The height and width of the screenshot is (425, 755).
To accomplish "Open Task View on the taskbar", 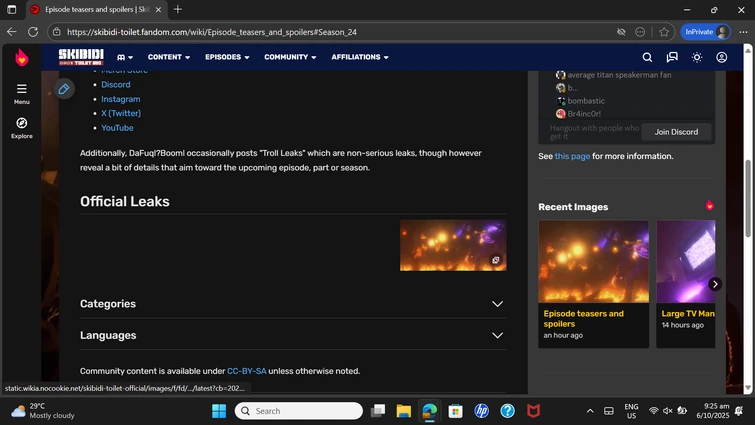I will point(378,411).
